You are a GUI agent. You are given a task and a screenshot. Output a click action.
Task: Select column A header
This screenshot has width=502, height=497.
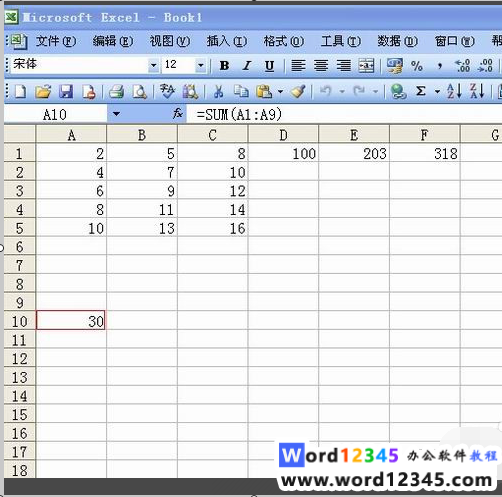click(71, 135)
